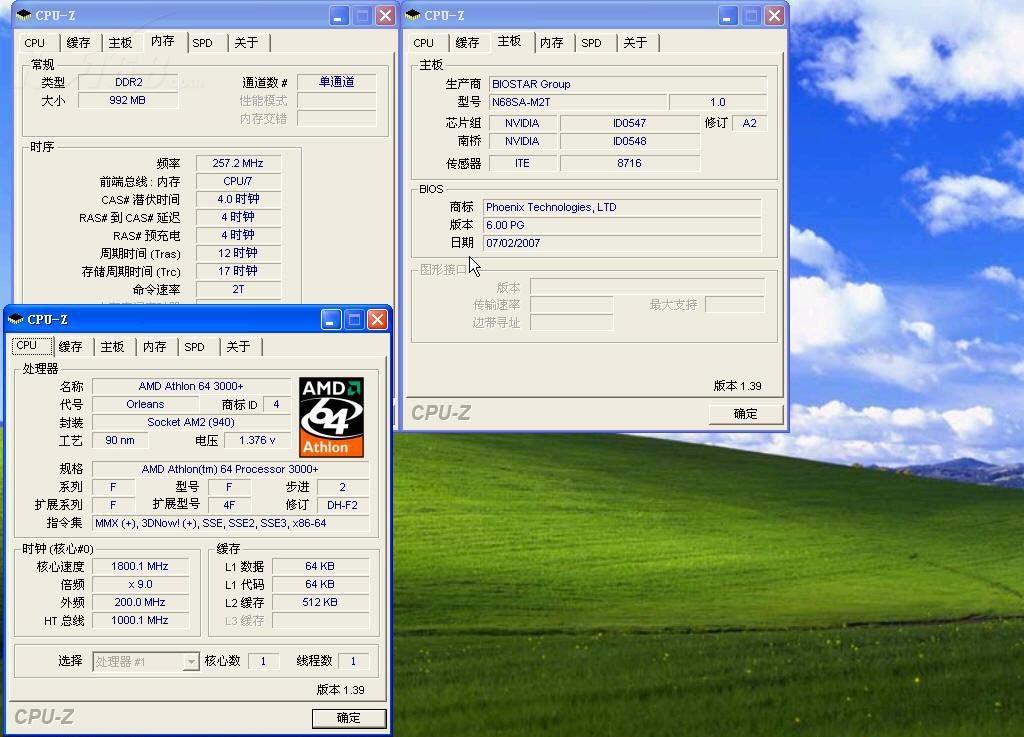Click the 4.0 时钟 CAS latency value
This screenshot has height=737, width=1024.
[238, 199]
